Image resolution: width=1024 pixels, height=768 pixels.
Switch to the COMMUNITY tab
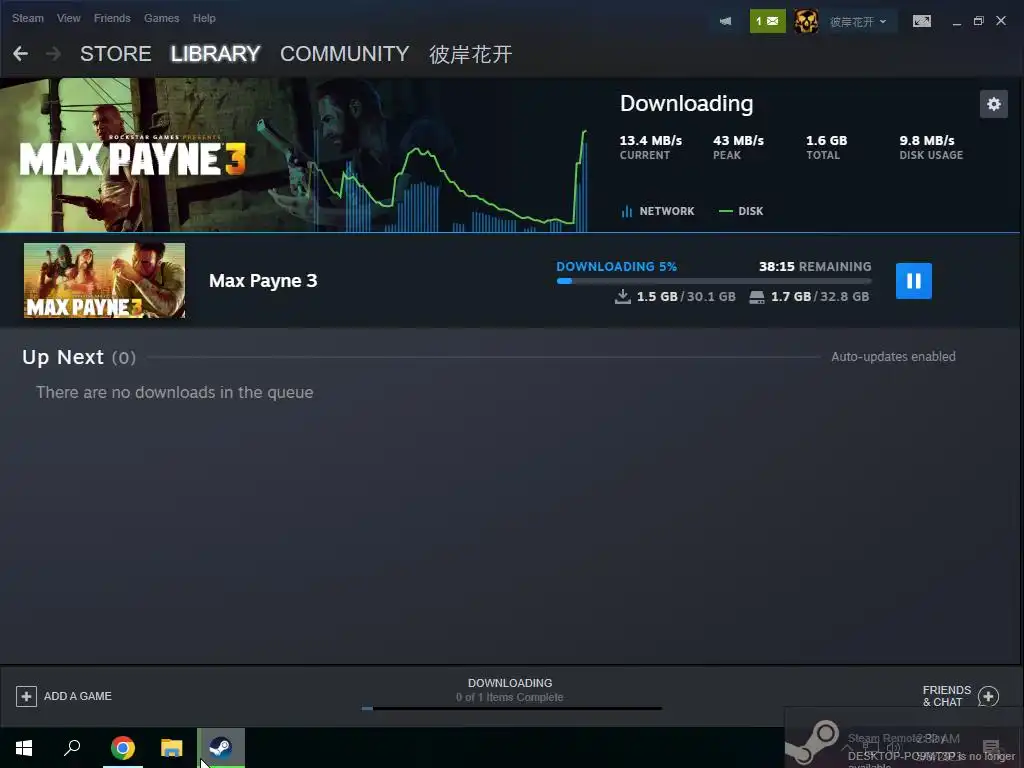(344, 54)
